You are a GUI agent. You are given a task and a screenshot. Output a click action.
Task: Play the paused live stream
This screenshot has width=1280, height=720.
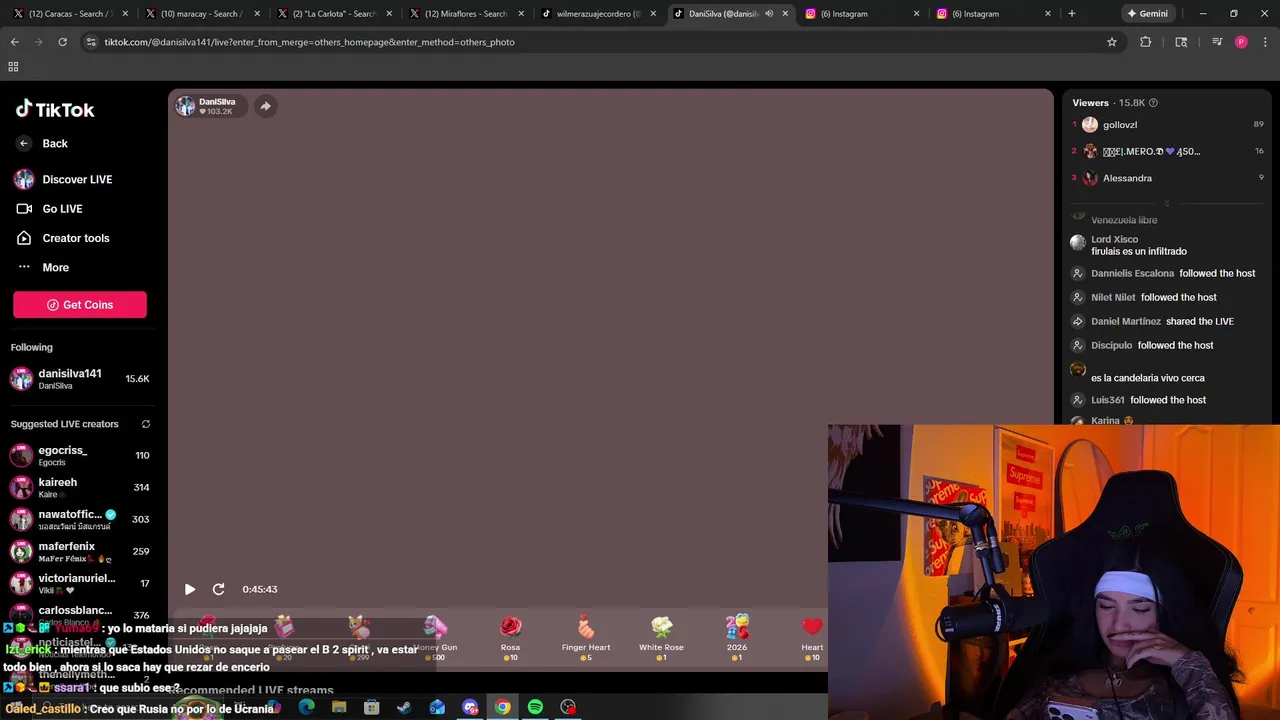coord(190,589)
